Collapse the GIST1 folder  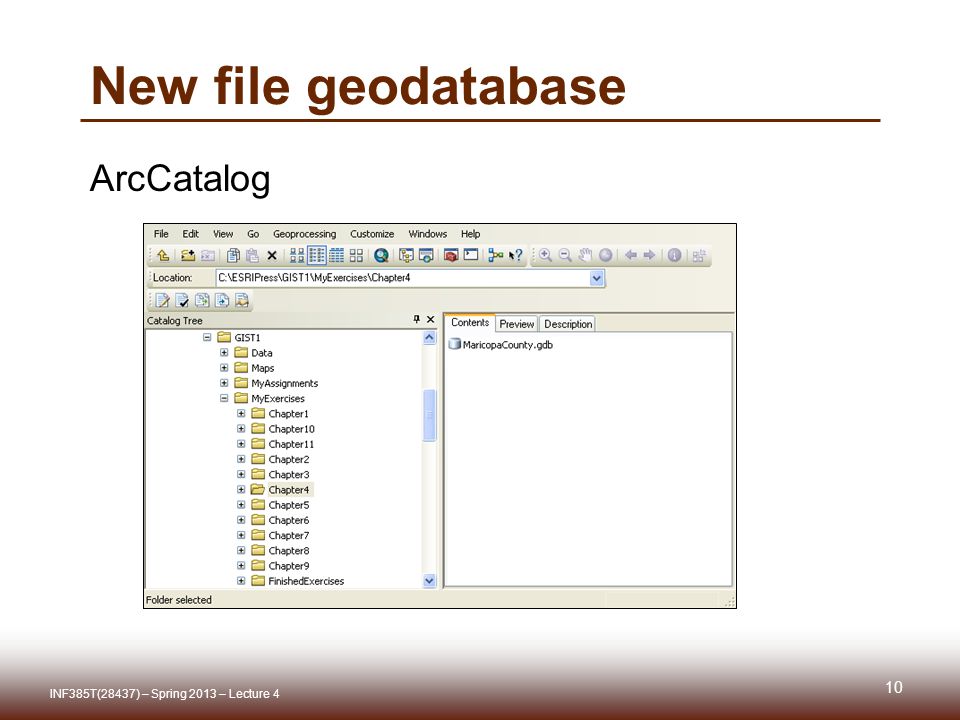tap(207, 337)
